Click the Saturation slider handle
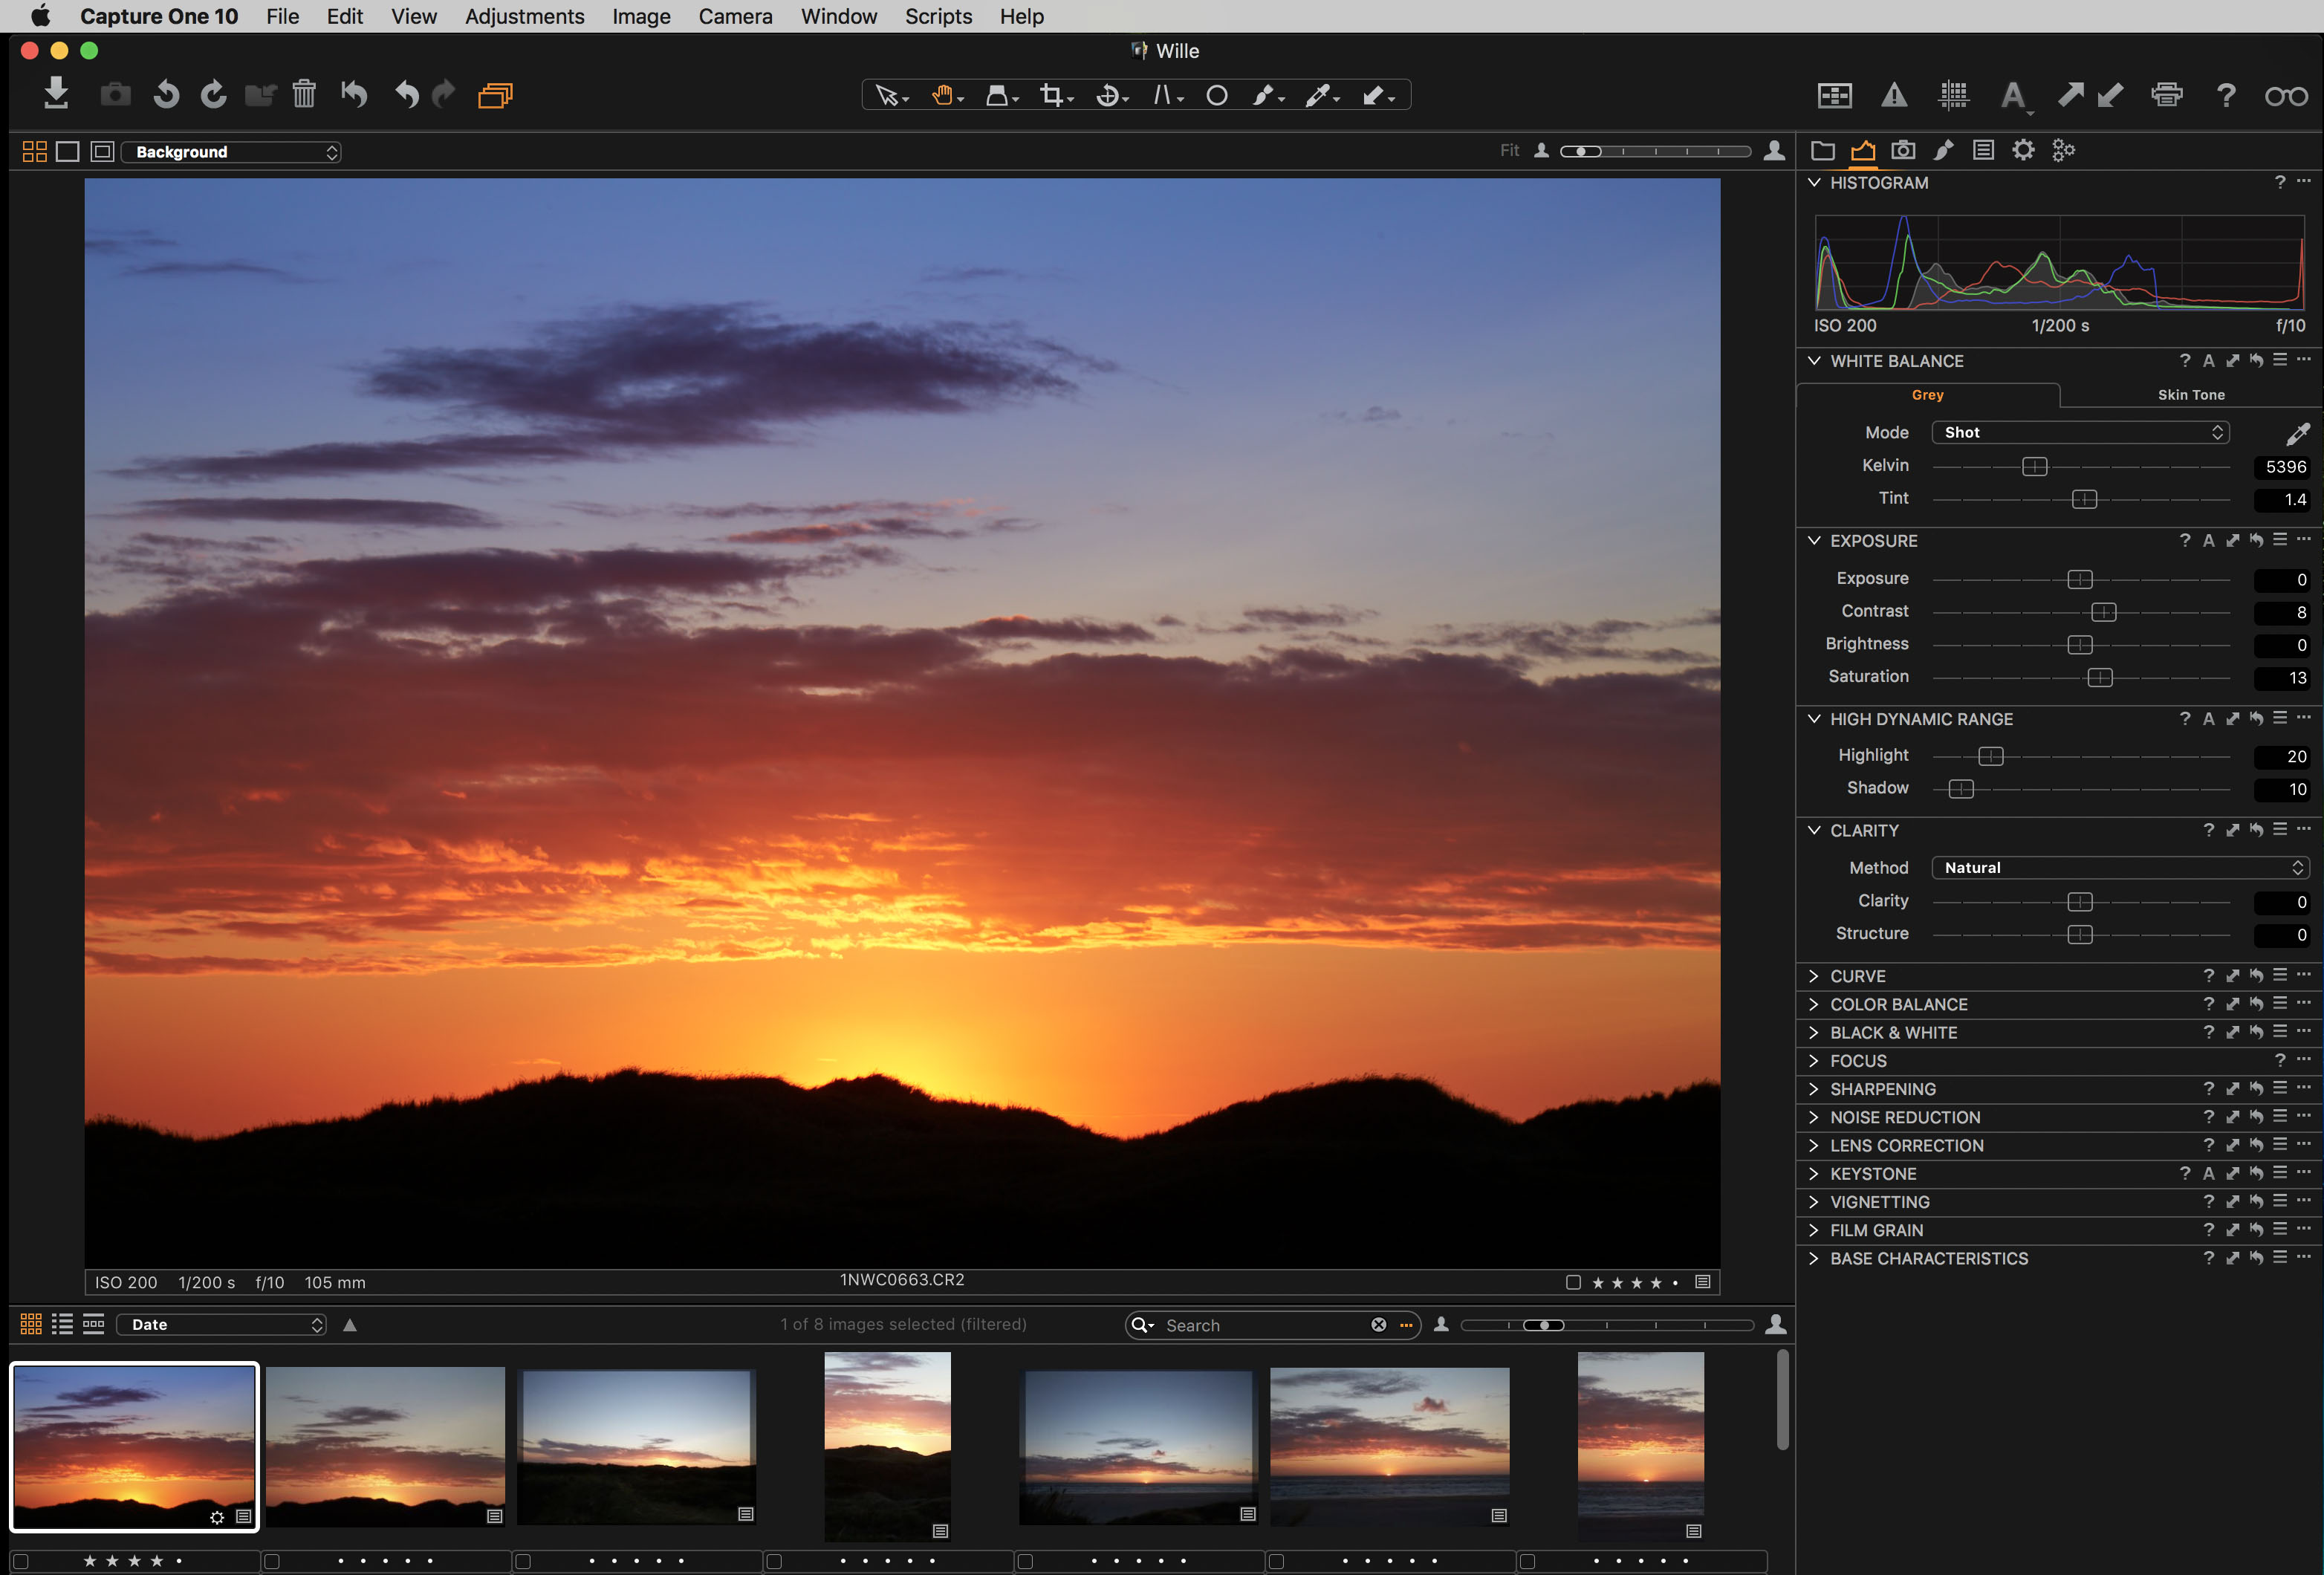 pyautogui.click(x=2100, y=678)
